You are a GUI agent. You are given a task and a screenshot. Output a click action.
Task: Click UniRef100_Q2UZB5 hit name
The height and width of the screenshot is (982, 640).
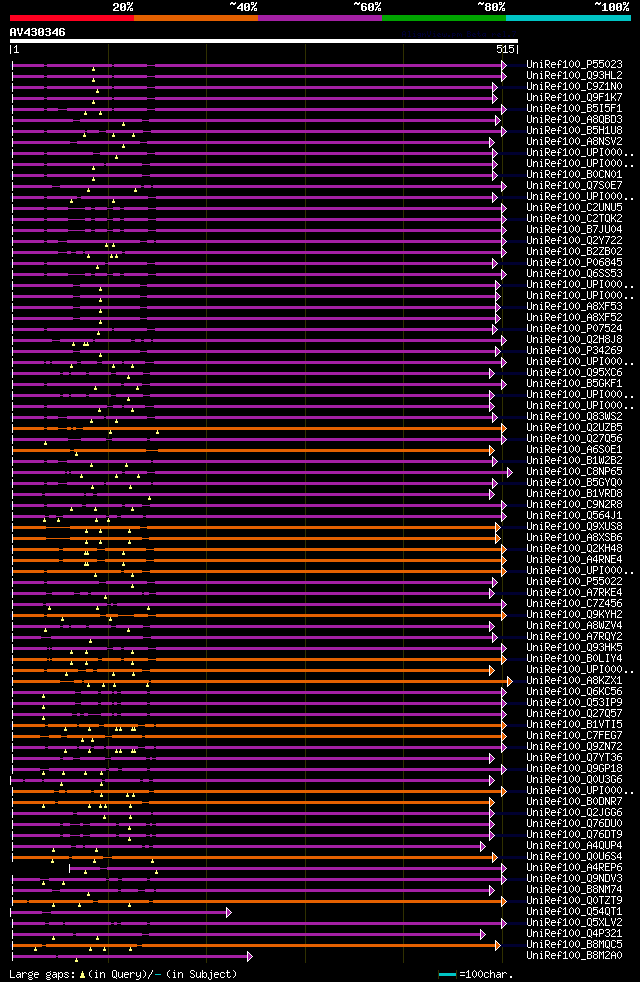pyautogui.click(x=574, y=428)
